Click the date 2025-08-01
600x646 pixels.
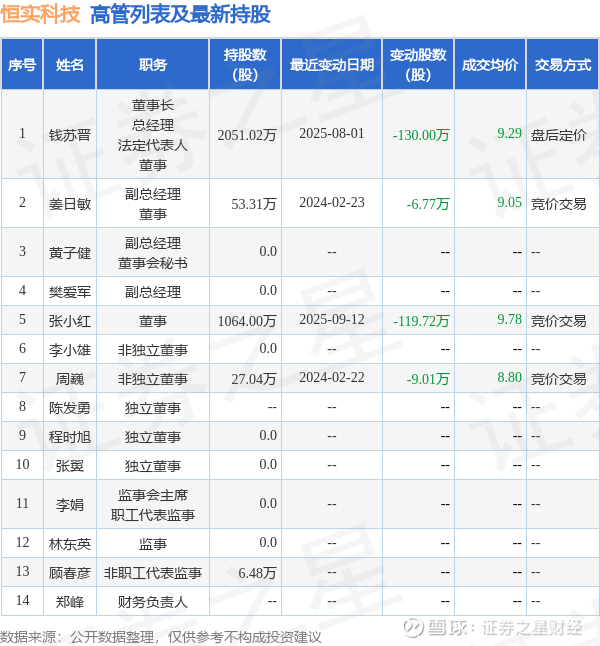[332, 133]
